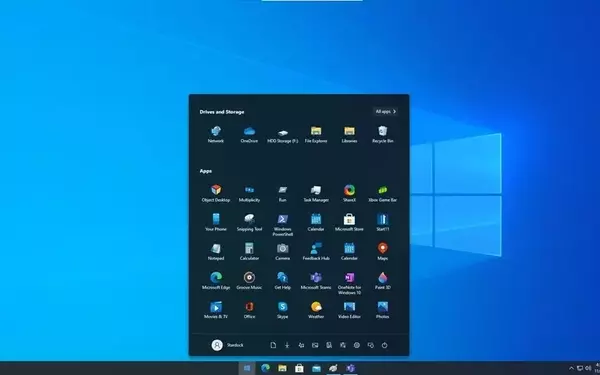Click the network icon in system tray
600x375 pixels.
(x=580, y=368)
